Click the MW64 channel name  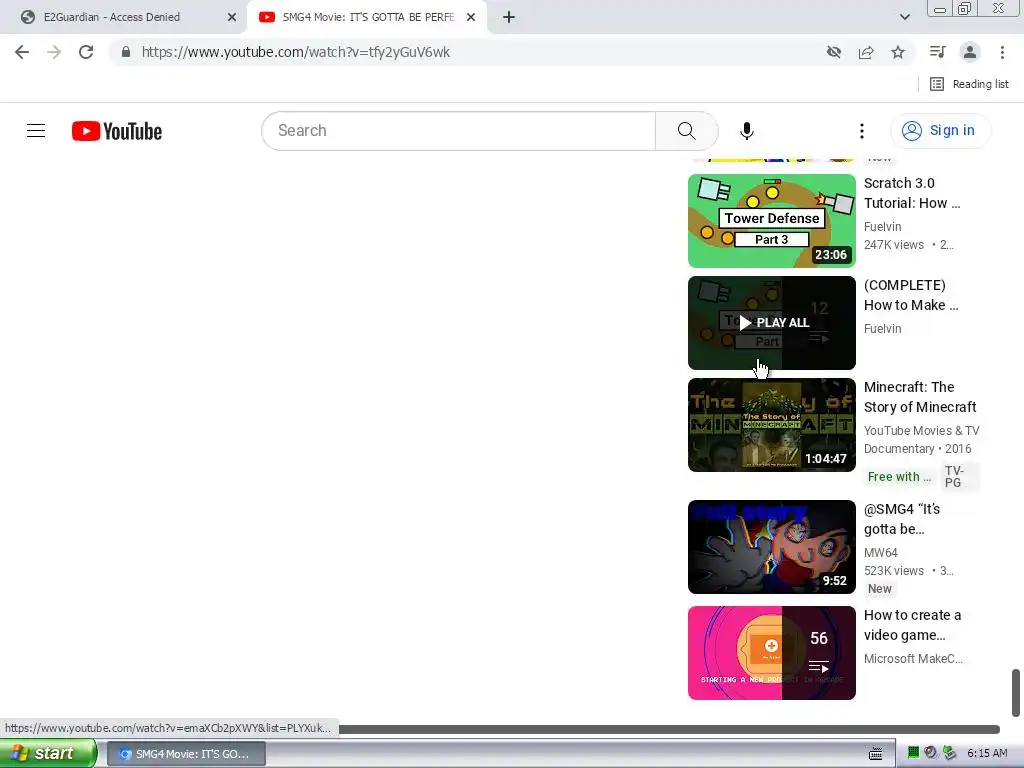pos(880,552)
